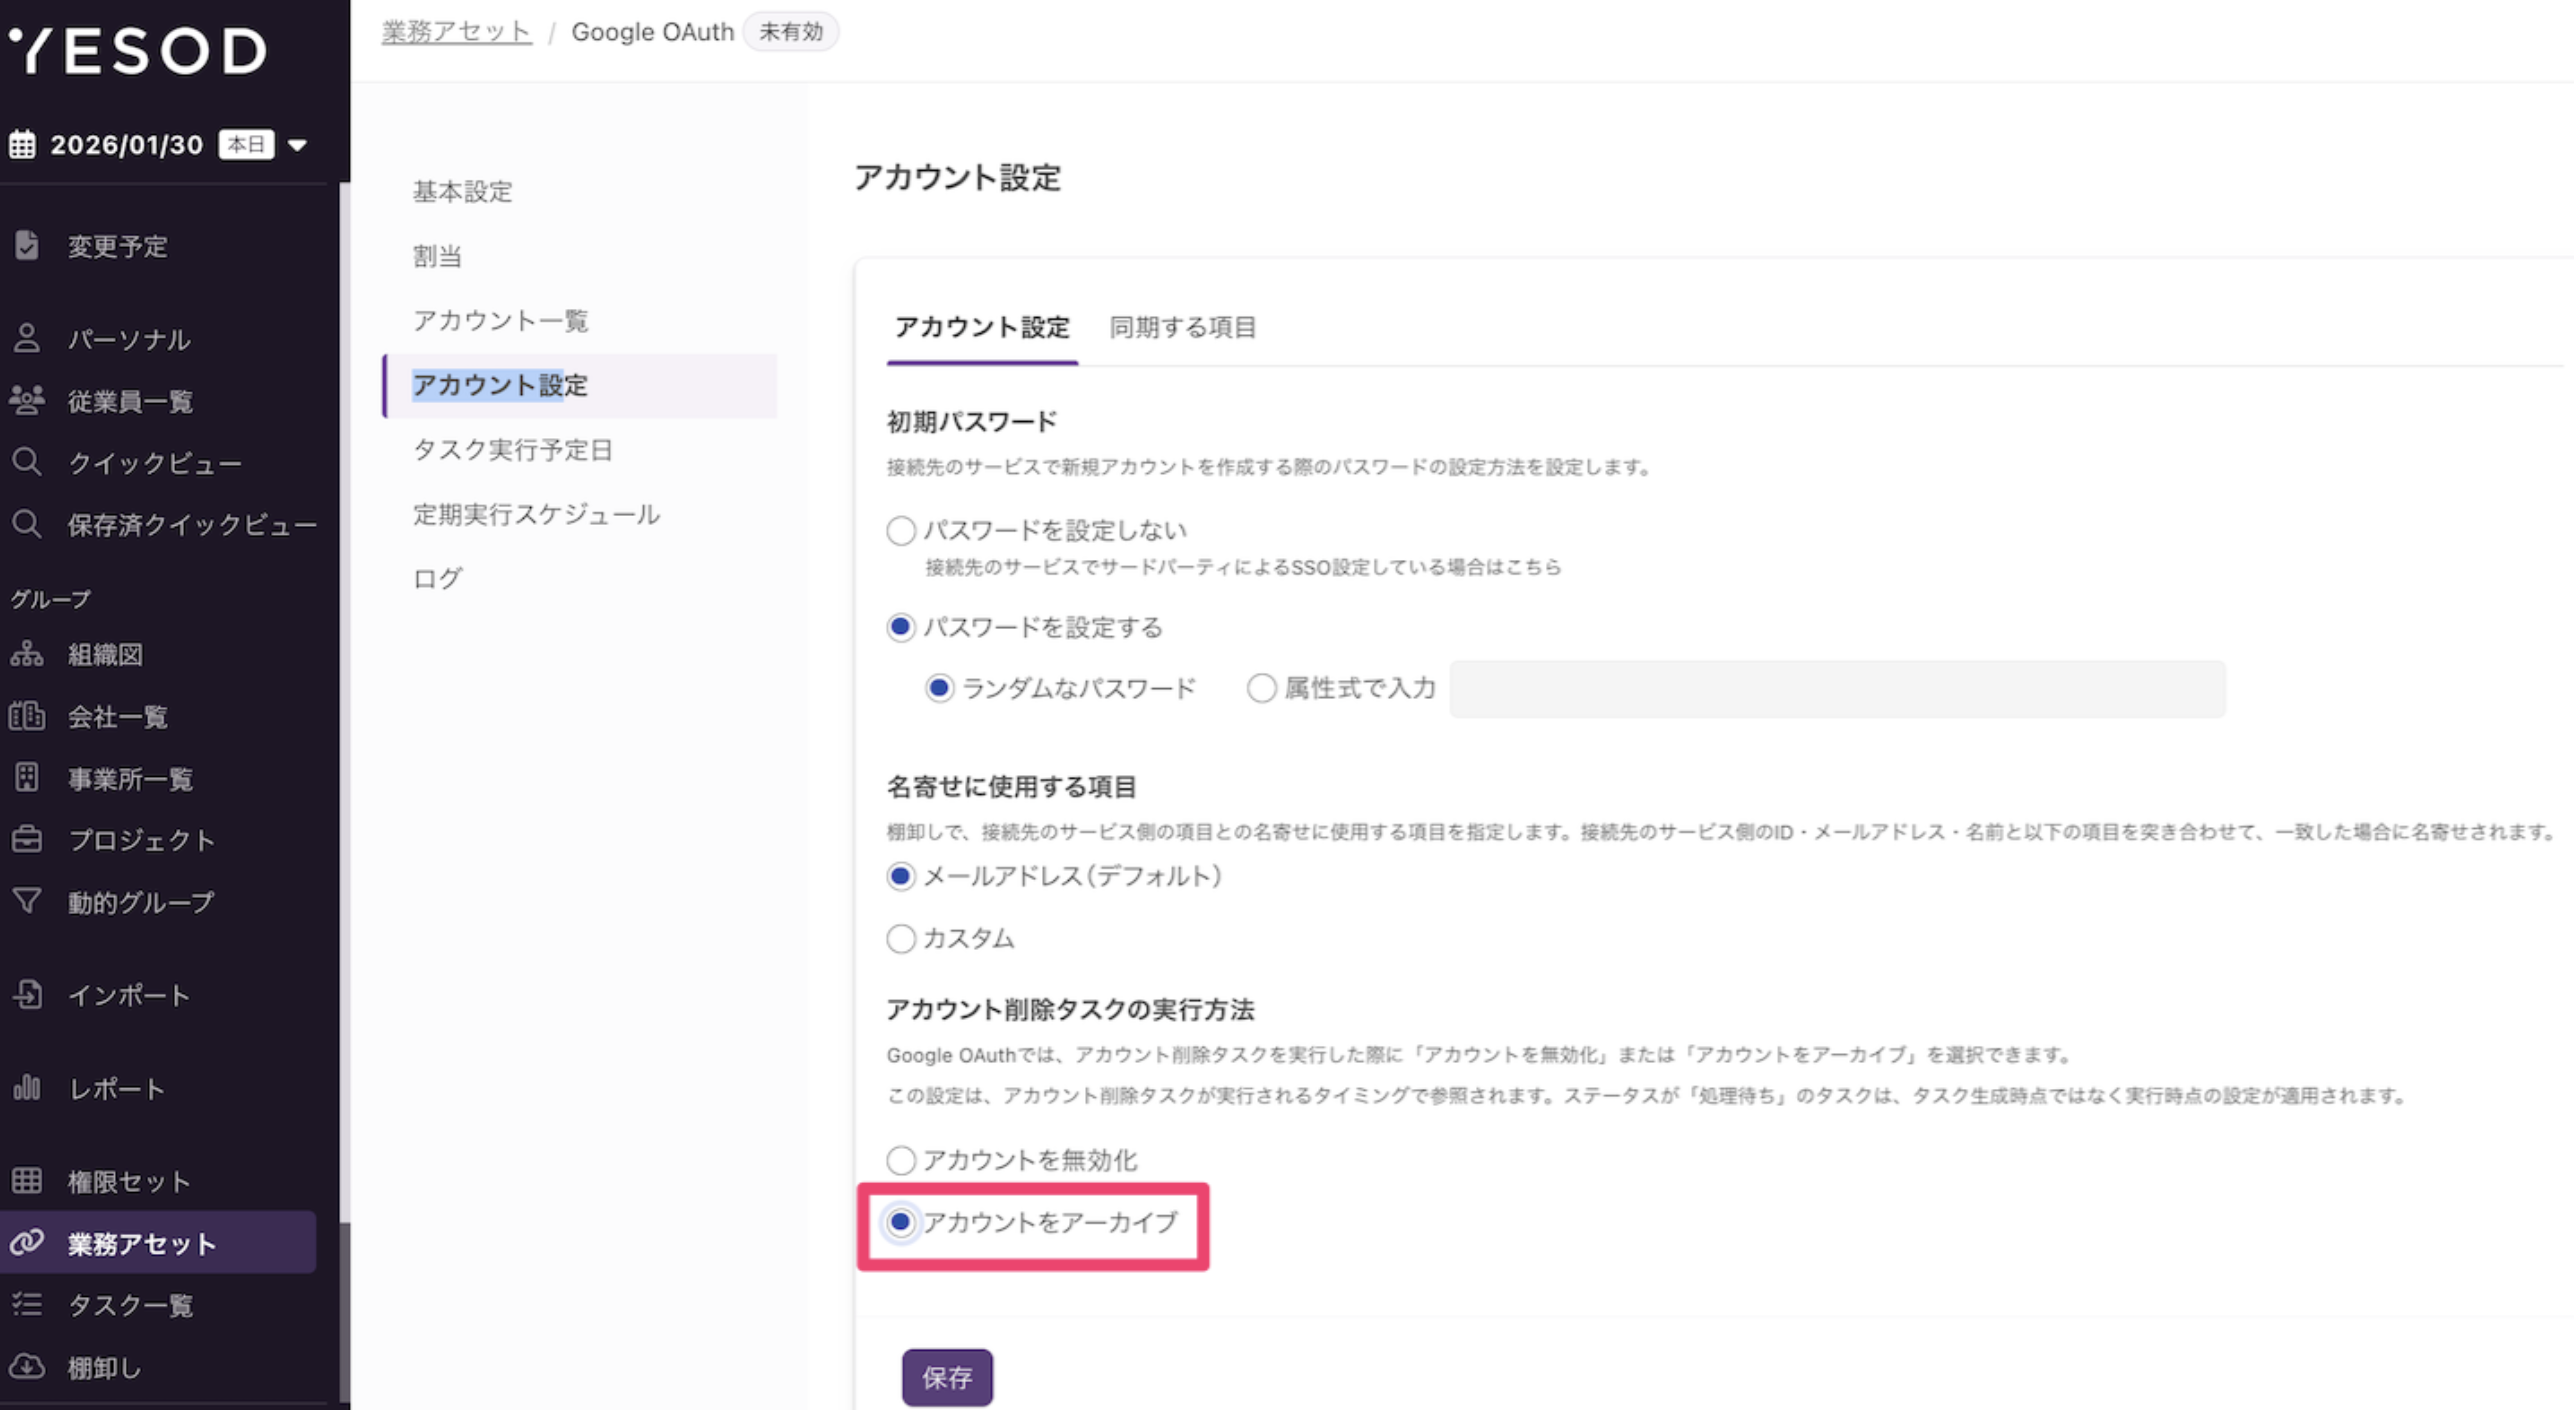The height and width of the screenshot is (1410, 2574).
Task: Click the タスク一覧 checklist icon
Action: pyautogui.click(x=27, y=1304)
